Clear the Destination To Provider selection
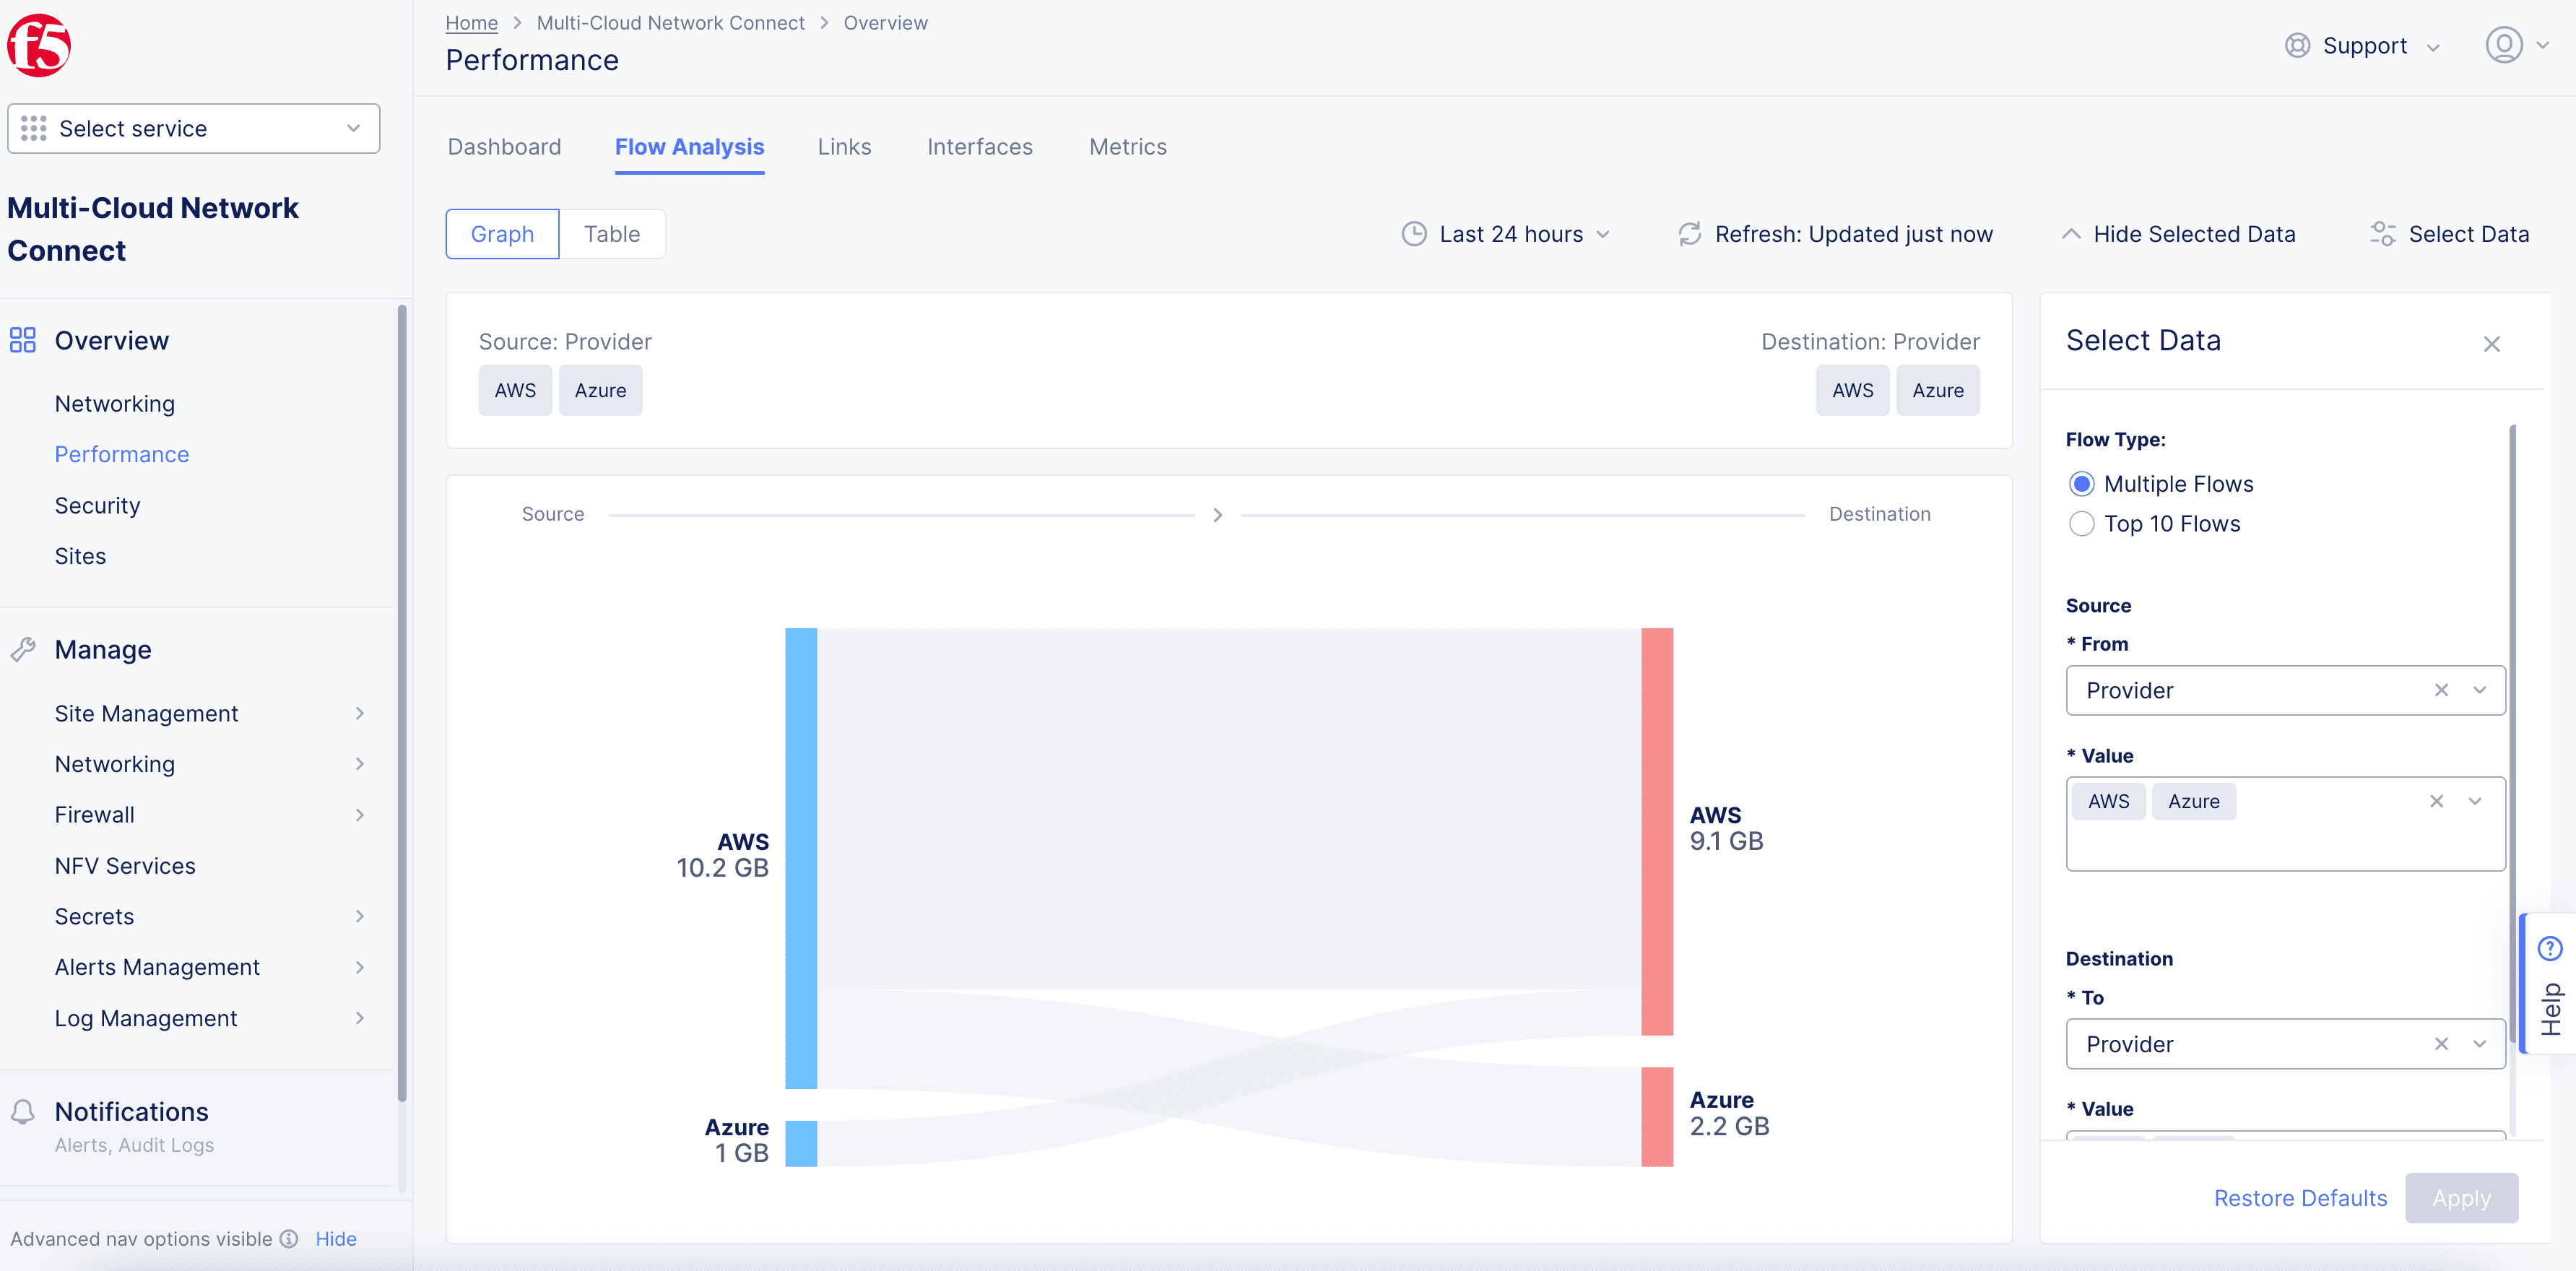2576x1271 pixels. (2441, 1044)
